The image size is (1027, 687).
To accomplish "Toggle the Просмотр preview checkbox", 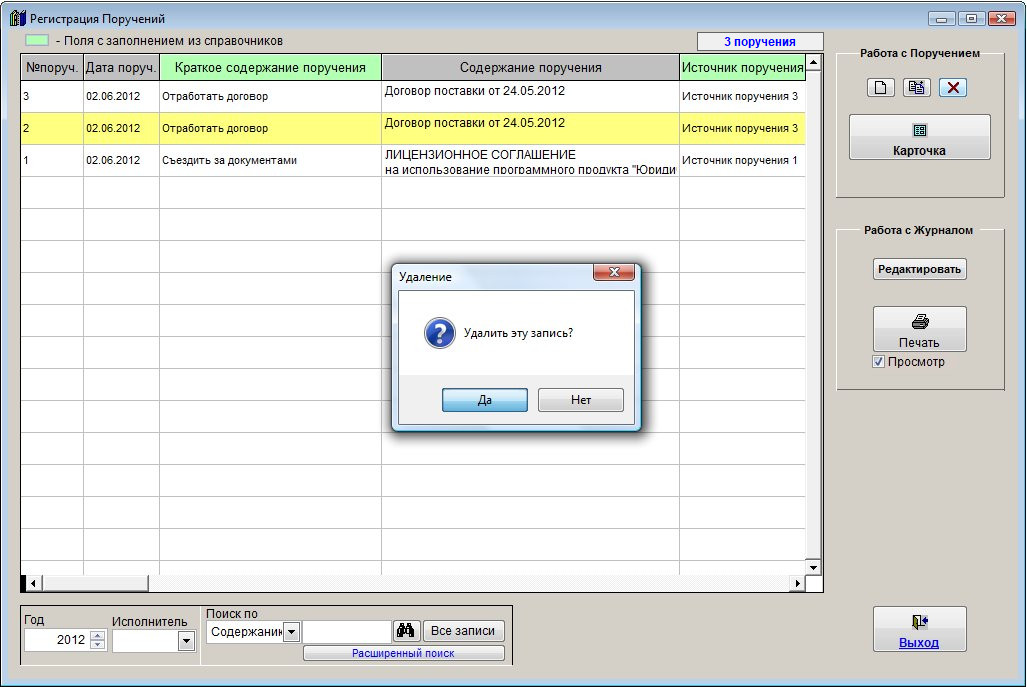I will pos(878,362).
